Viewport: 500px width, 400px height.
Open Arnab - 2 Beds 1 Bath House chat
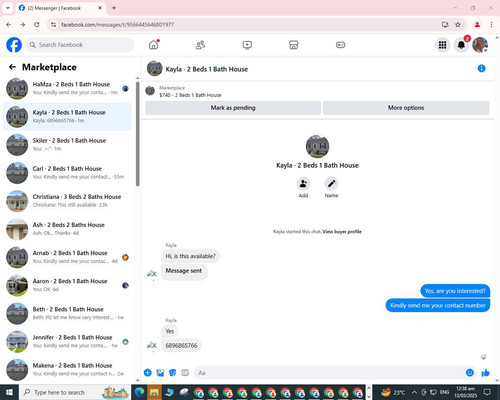click(68, 257)
